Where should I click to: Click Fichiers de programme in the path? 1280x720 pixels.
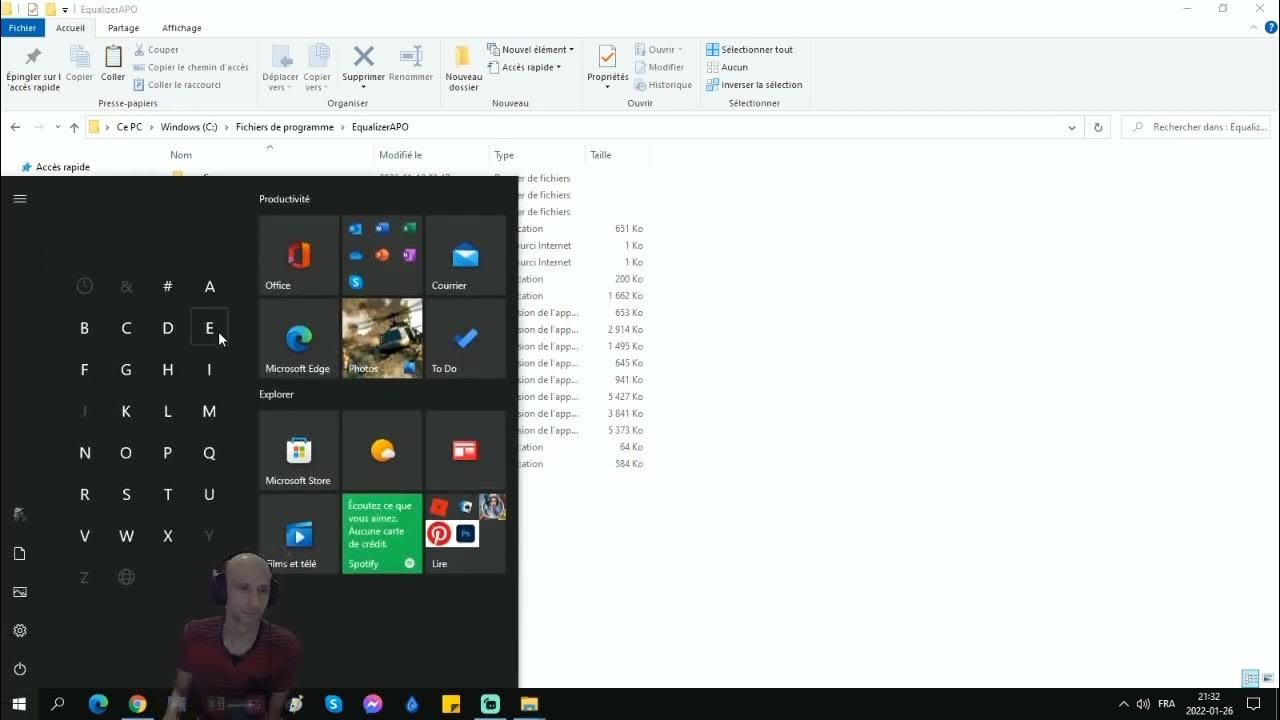285,127
